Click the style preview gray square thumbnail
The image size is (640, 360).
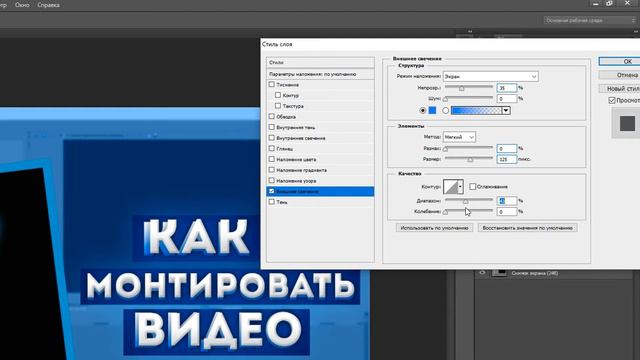click(x=627, y=123)
